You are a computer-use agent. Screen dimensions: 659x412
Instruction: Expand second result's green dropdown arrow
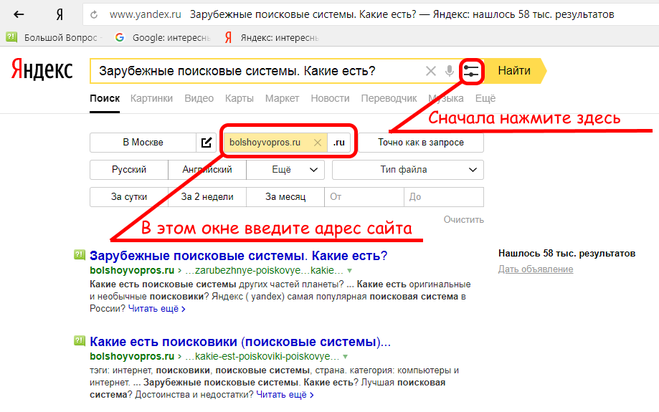345,357
